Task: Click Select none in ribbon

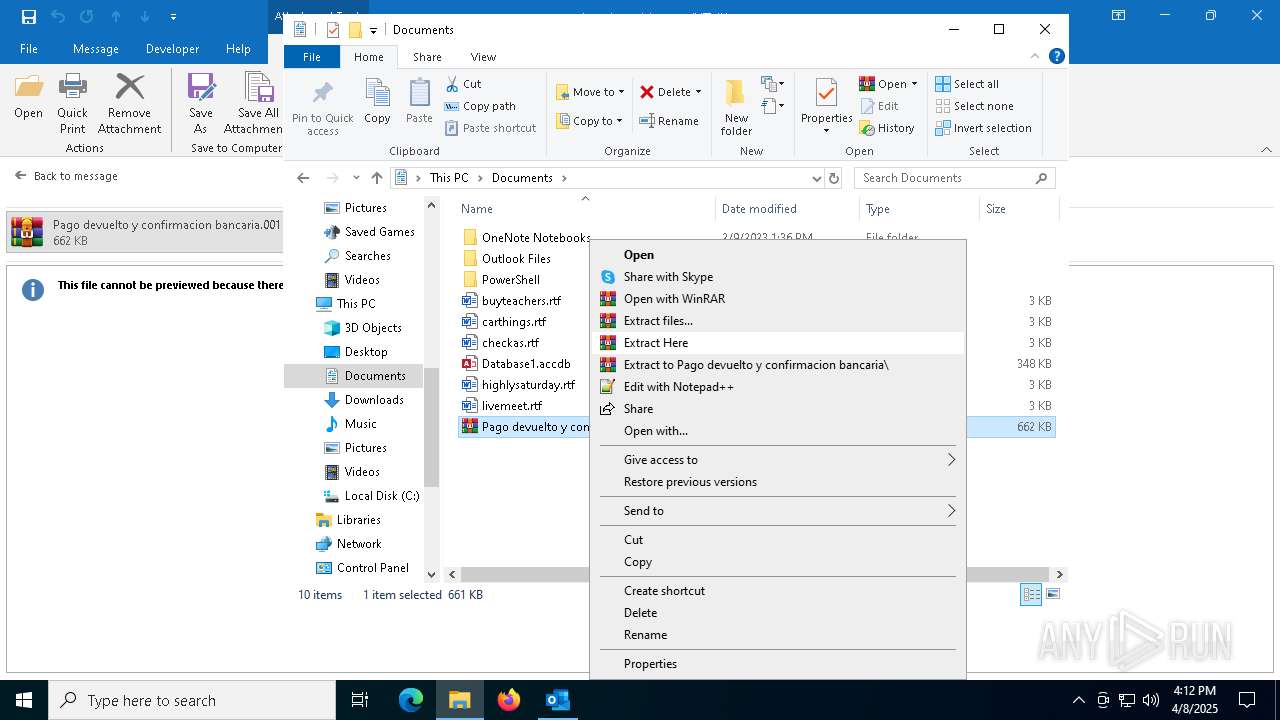Action: (975, 106)
